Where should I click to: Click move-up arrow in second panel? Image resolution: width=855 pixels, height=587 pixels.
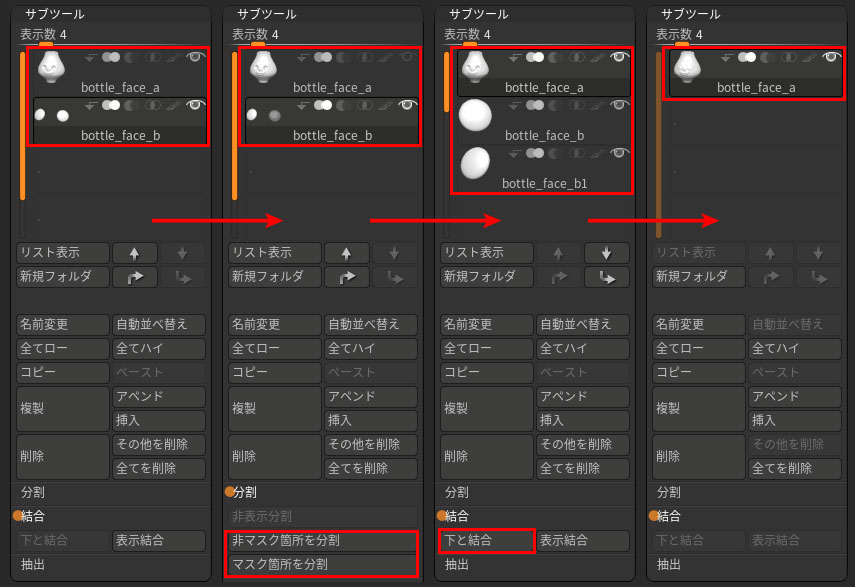[347, 253]
